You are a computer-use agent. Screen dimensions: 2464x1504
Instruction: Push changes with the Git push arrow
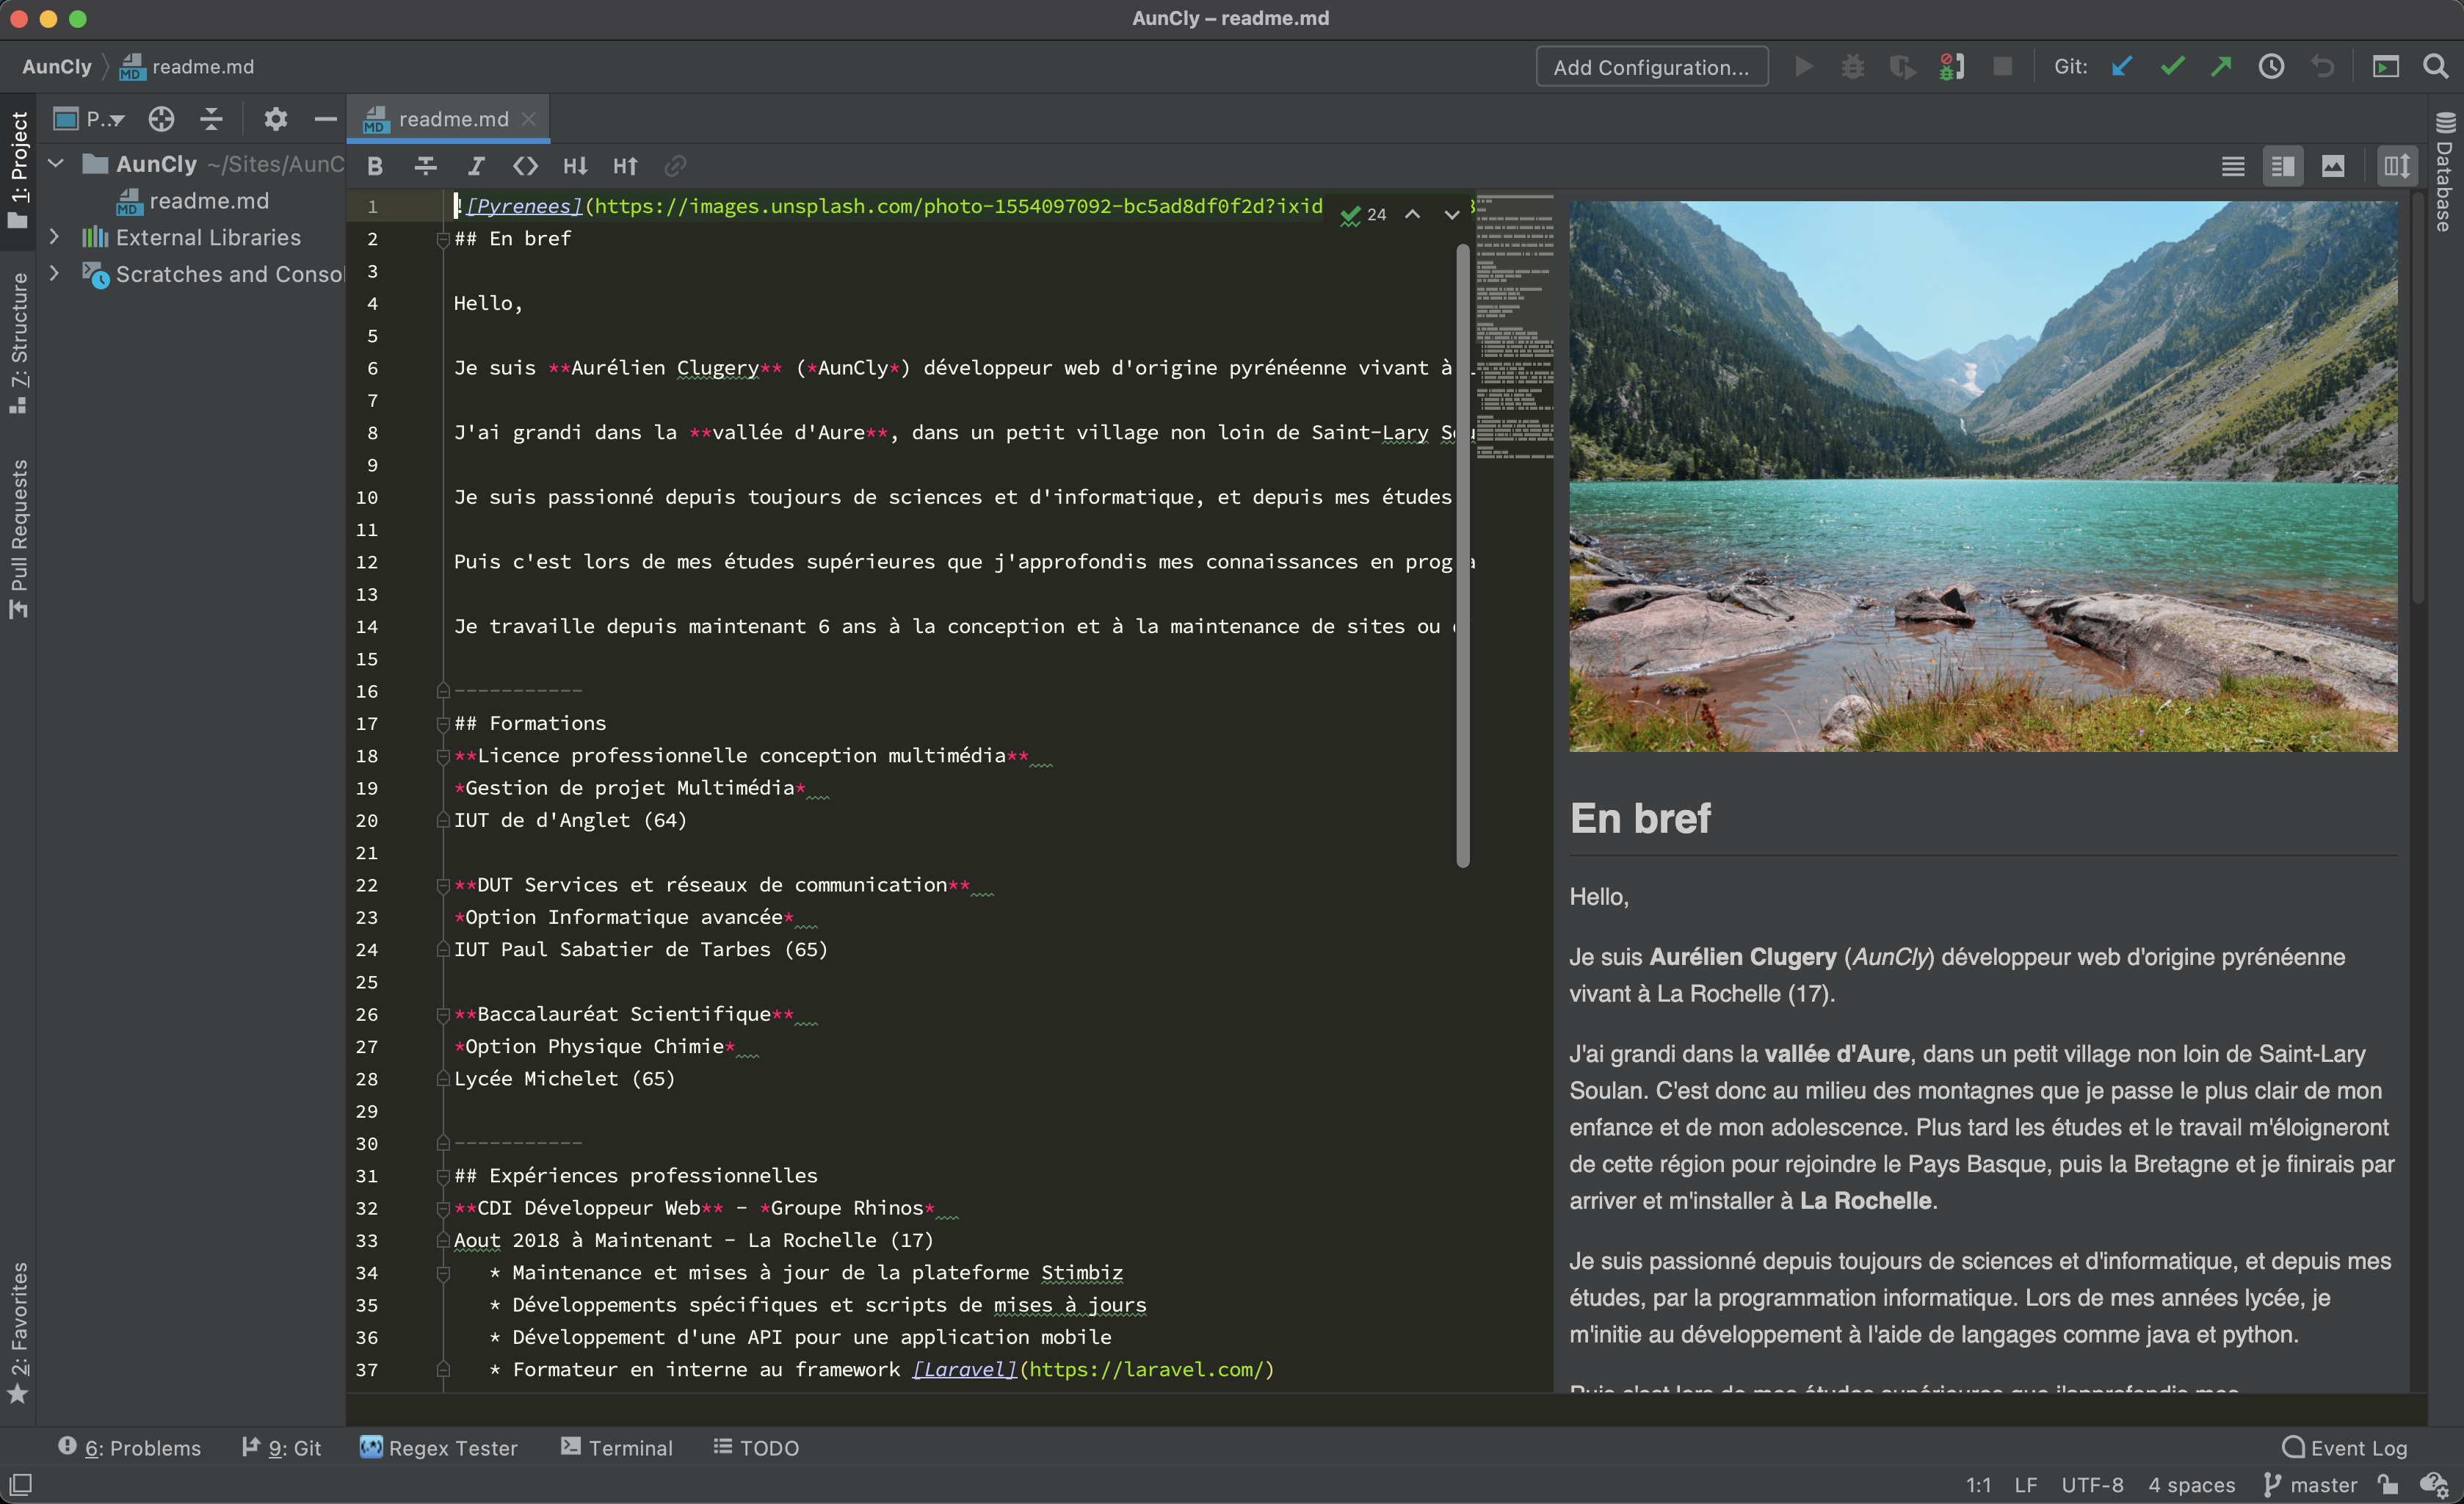point(2221,66)
